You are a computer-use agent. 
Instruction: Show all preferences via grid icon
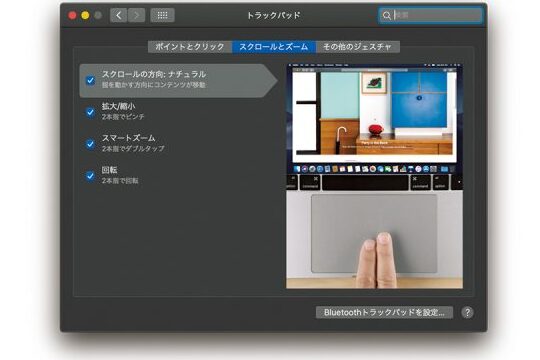[162, 15]
